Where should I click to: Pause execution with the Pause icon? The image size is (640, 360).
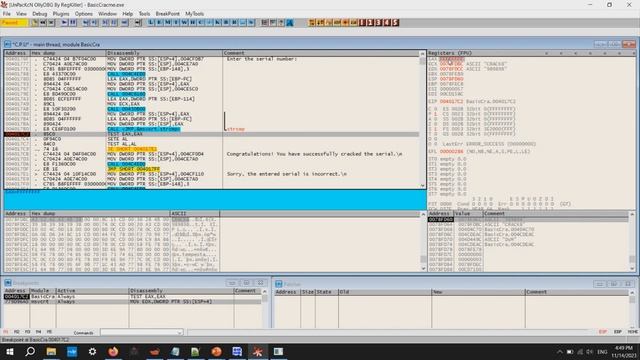[73, 22]
